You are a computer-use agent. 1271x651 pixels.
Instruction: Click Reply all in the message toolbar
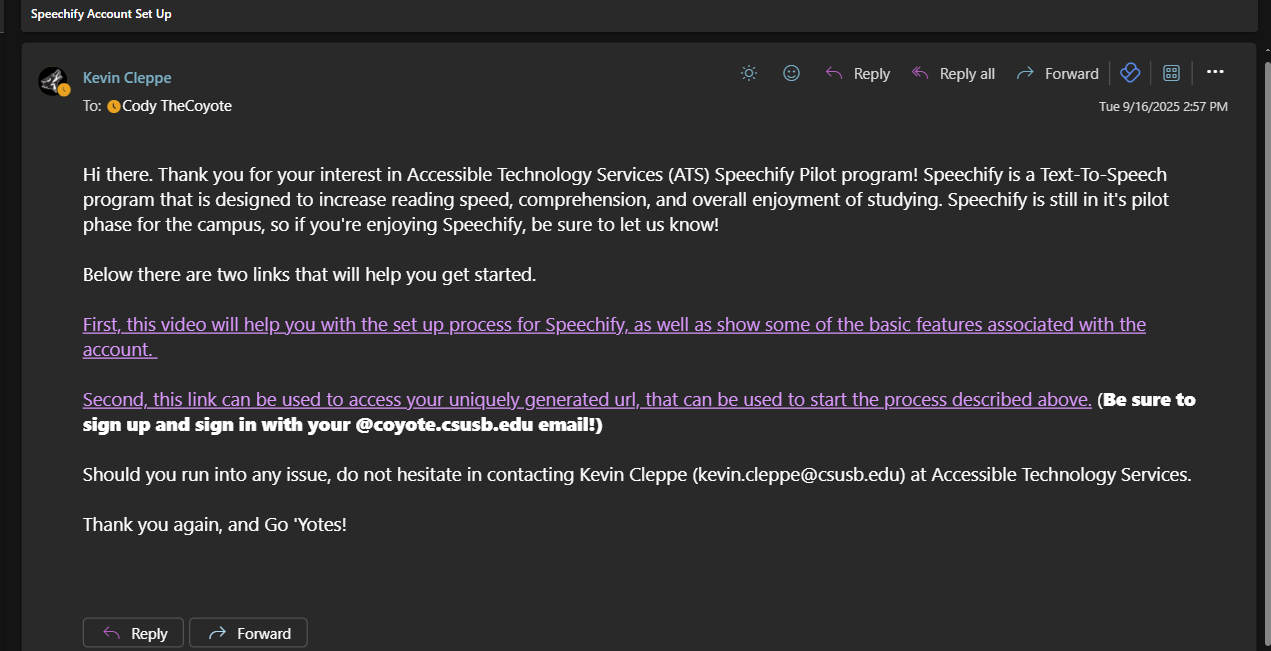(954, 73)
